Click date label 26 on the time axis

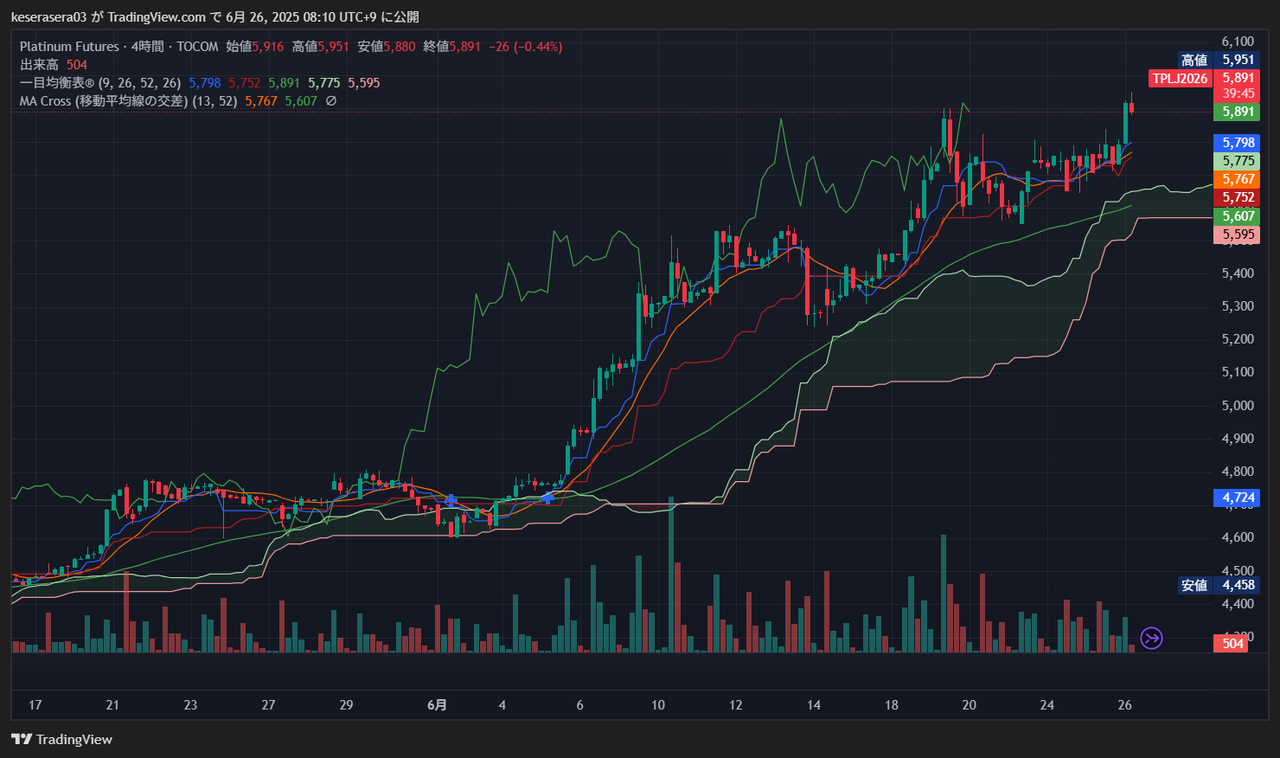1125,705
